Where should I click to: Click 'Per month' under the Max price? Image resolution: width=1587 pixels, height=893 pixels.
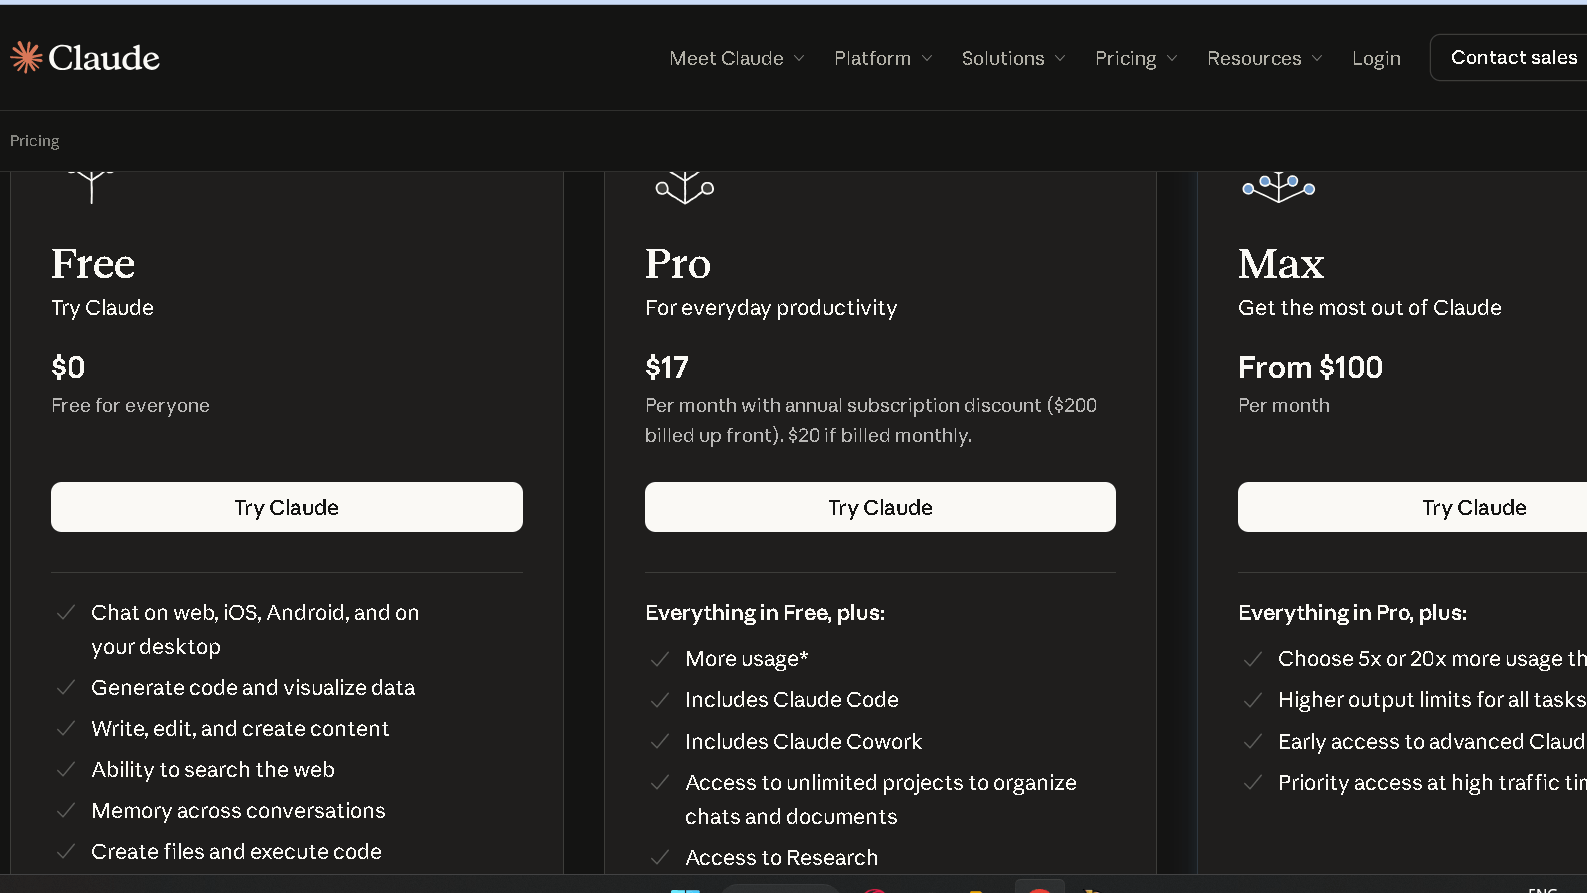click(1284, 405)
